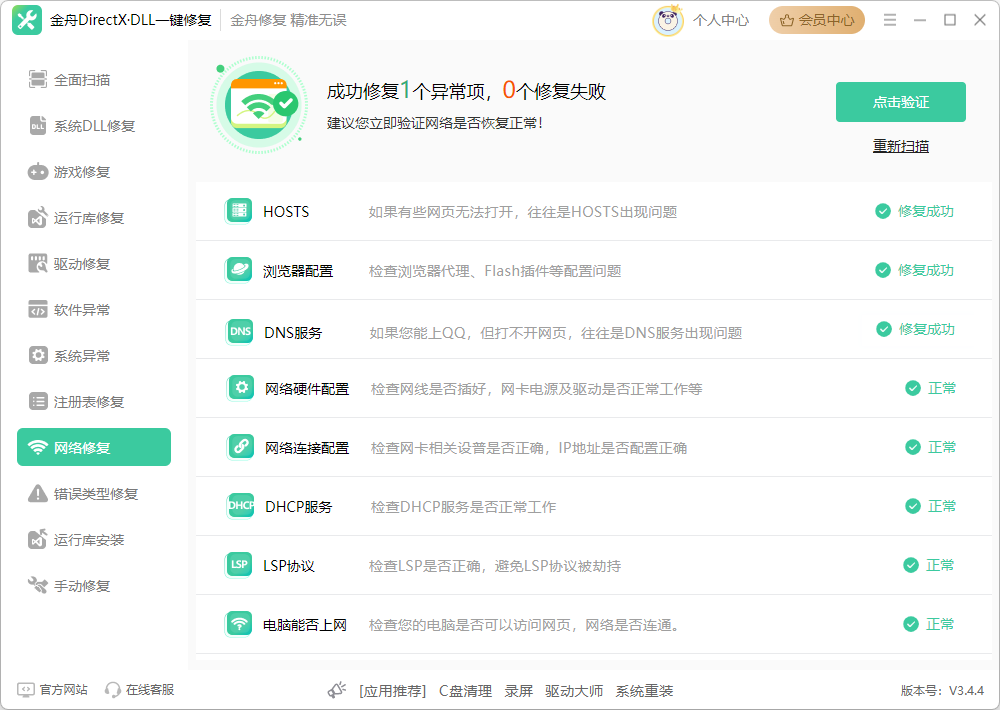Click the 成功修复1个异常项 headline

[x=466, y=91]
